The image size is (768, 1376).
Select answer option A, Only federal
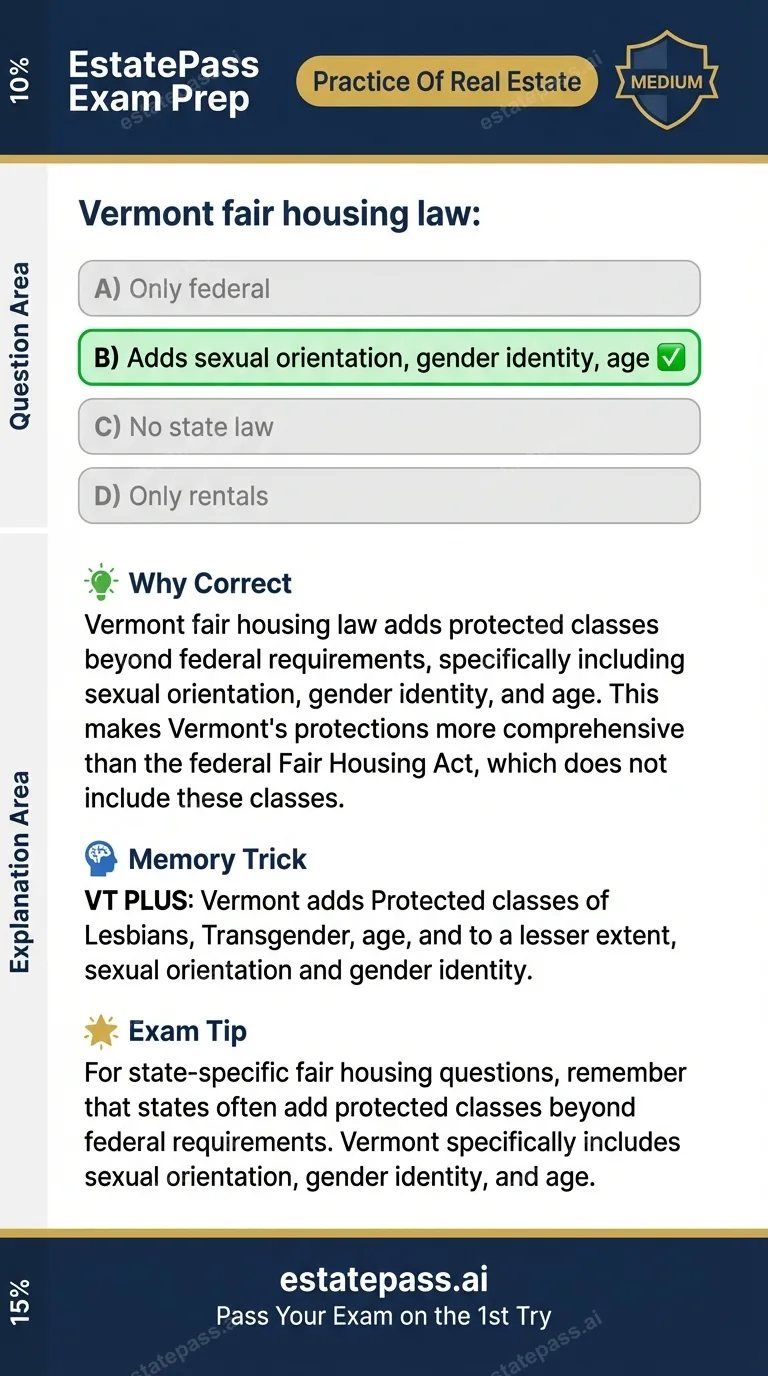click(389, 288)
